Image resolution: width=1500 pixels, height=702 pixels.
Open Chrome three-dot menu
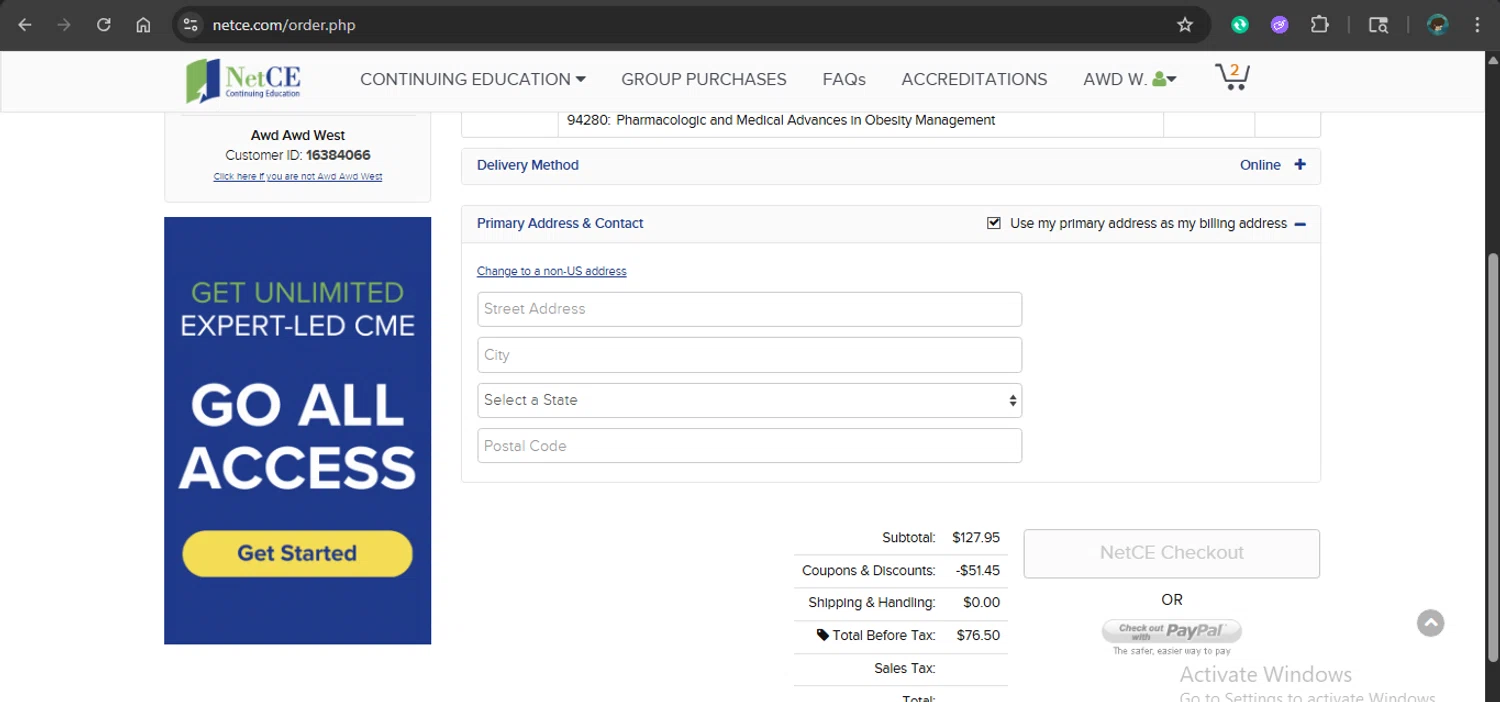[1477, 25]
